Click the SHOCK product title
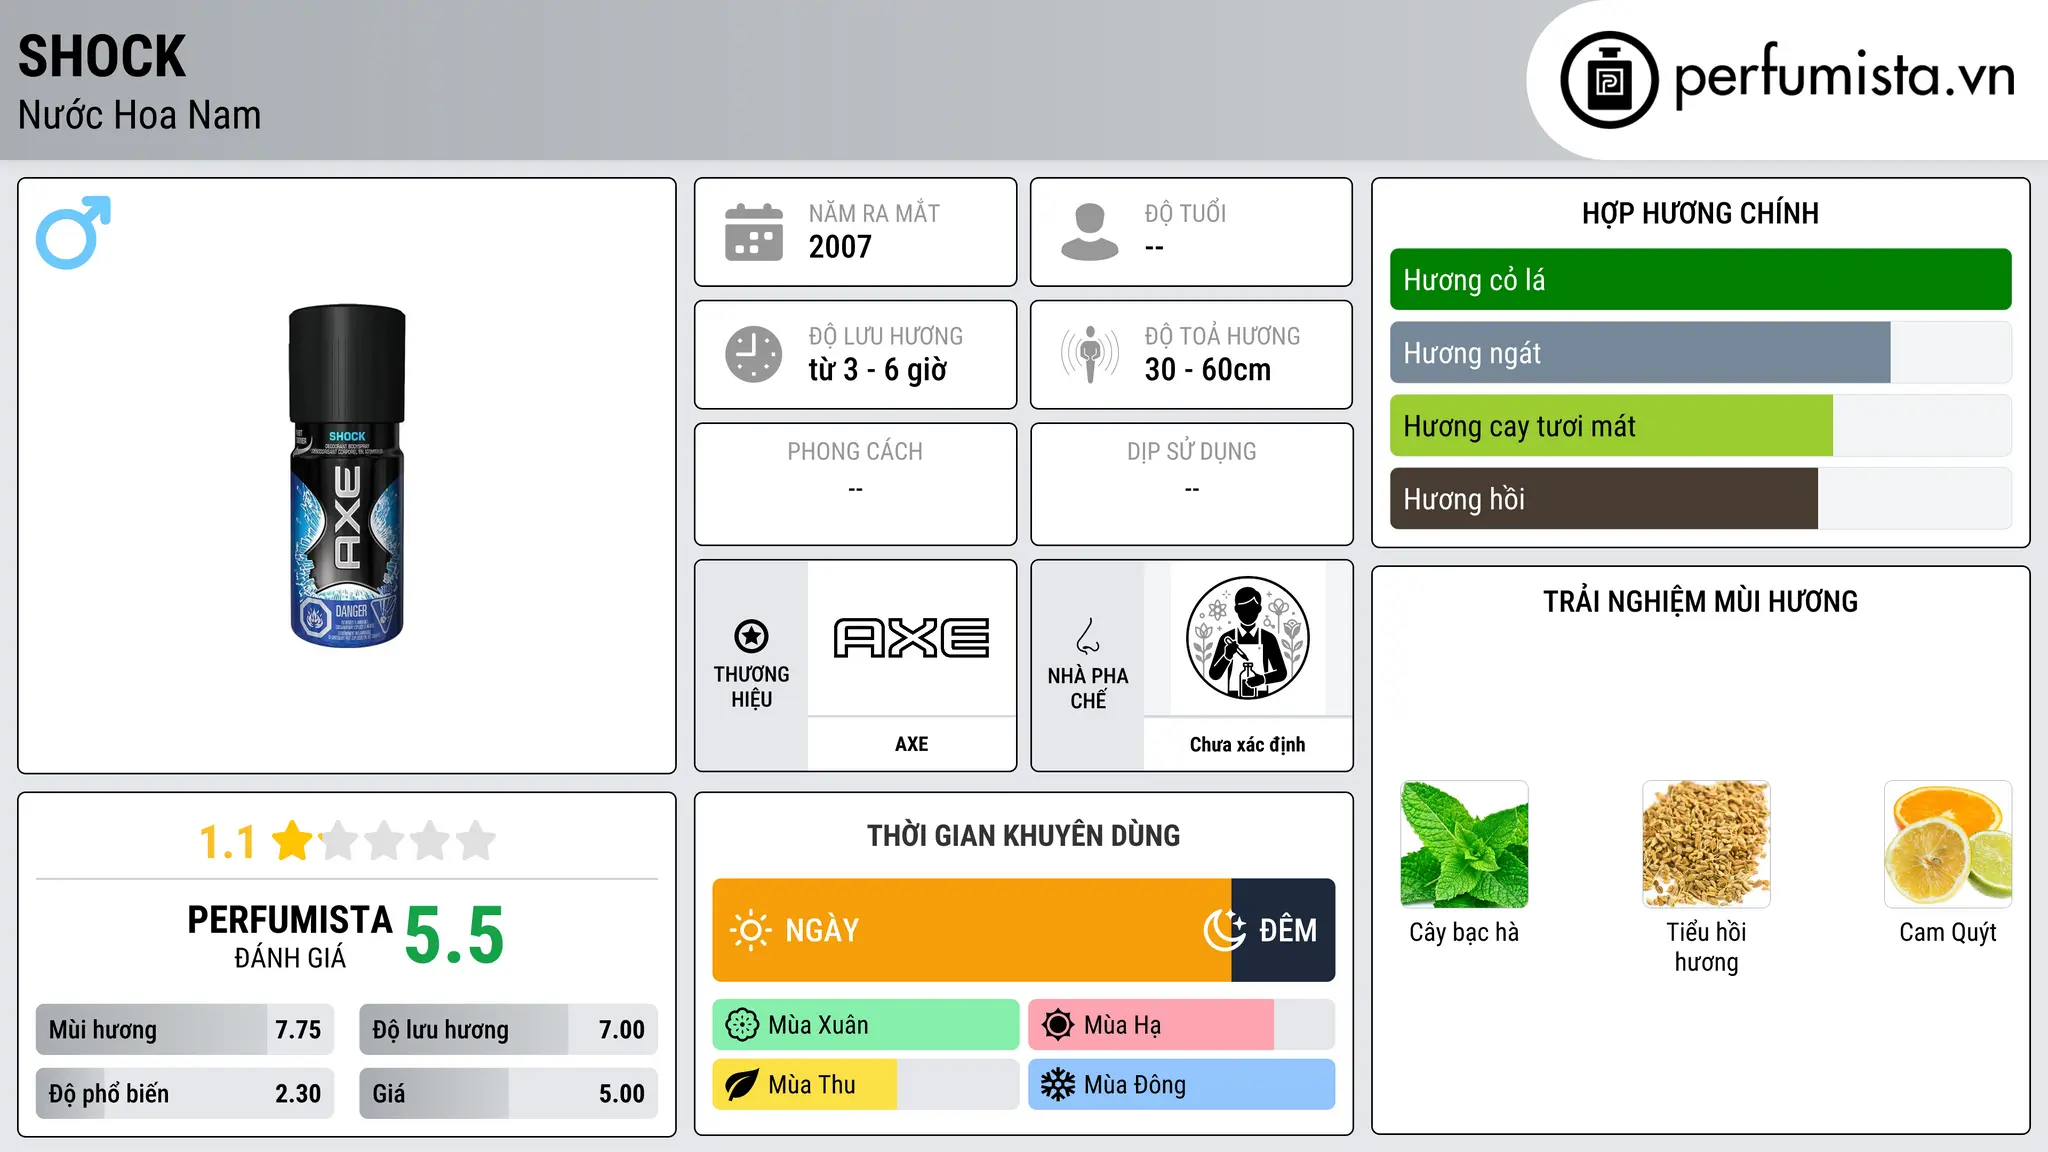 102,56
